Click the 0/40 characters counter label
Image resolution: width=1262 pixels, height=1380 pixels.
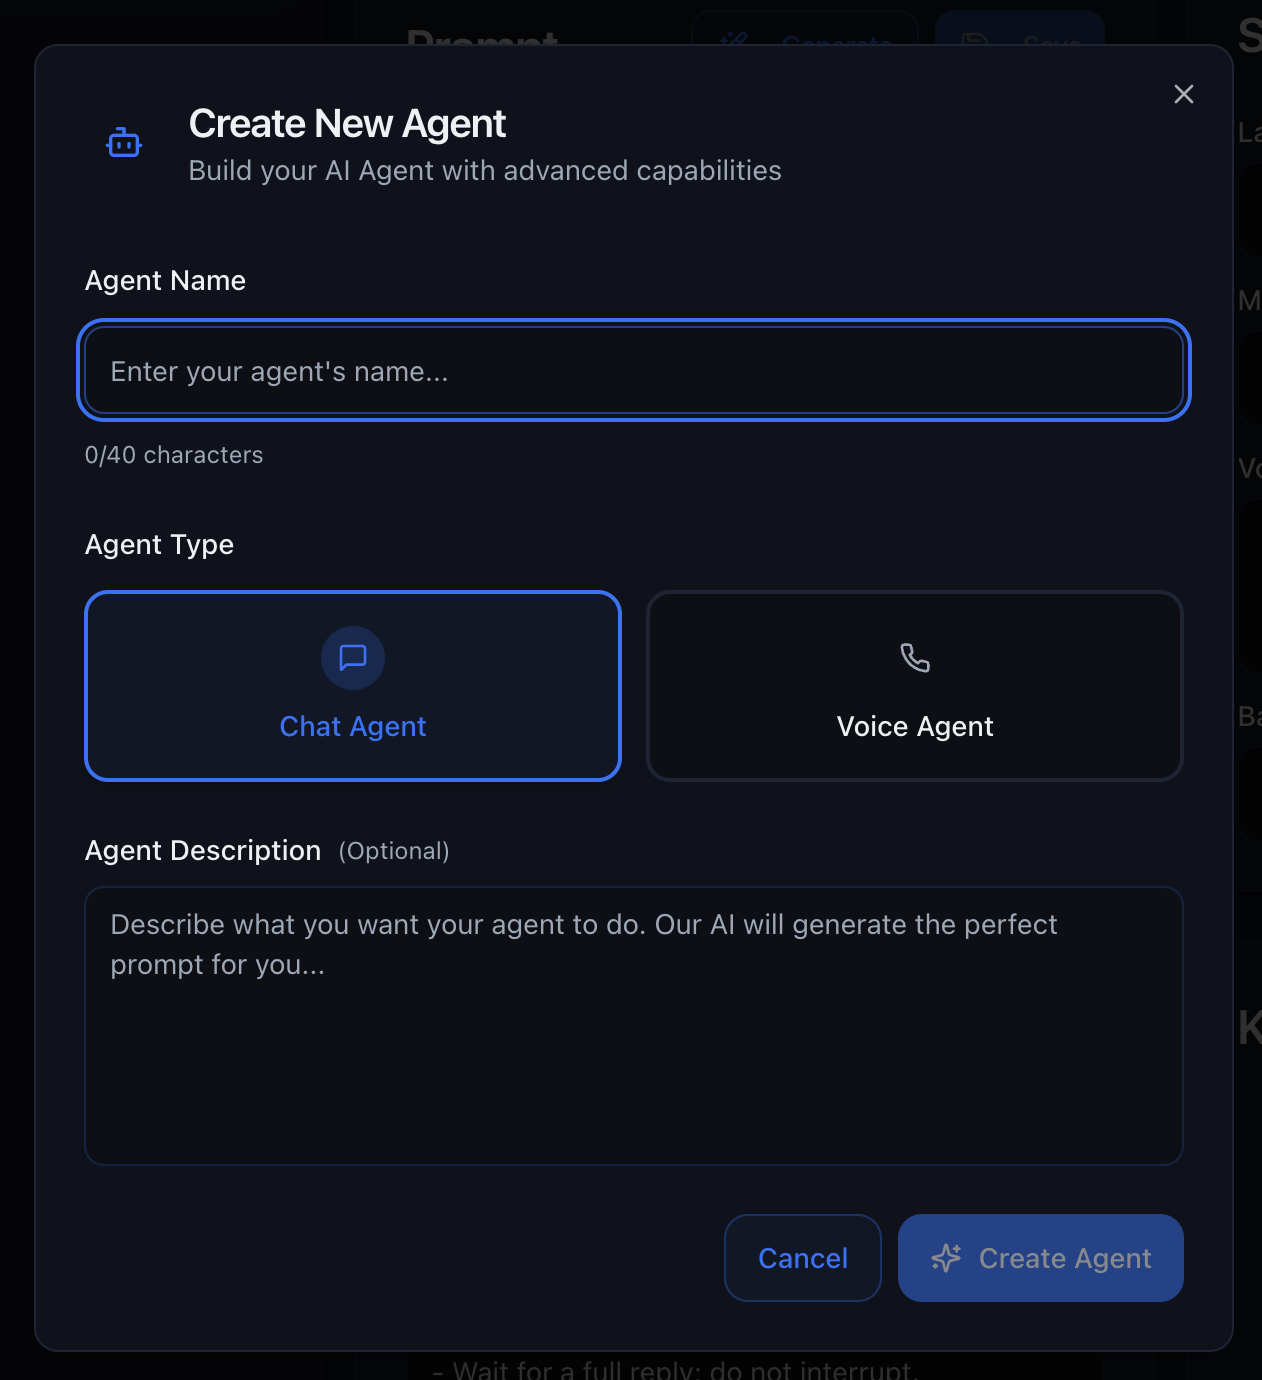point(174,454)
